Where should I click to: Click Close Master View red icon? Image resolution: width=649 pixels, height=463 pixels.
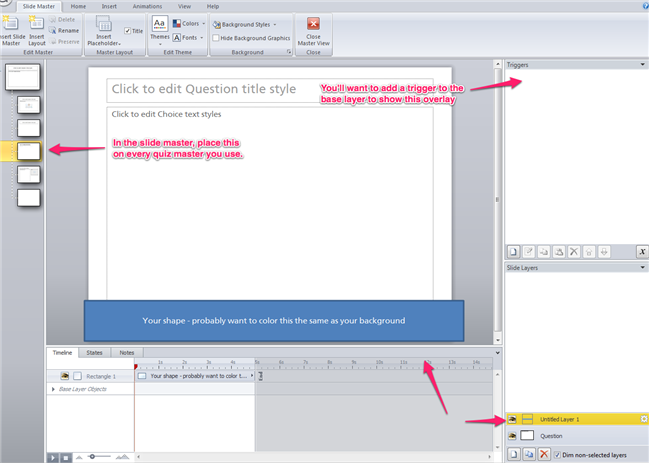point(314,24)
